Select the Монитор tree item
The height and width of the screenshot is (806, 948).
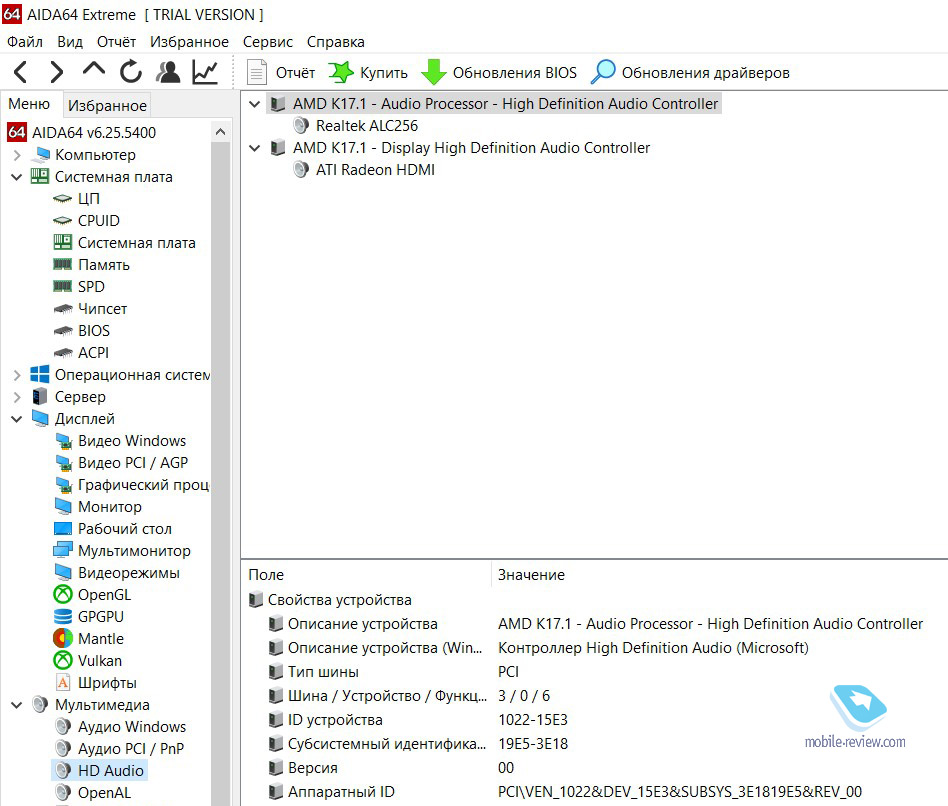[98, 507]
